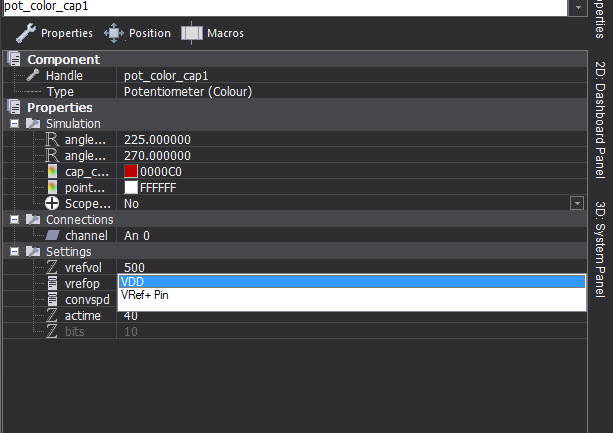Click the Handle wrench icon
Viewport: 613px width, 433px height.
(33, 75)
